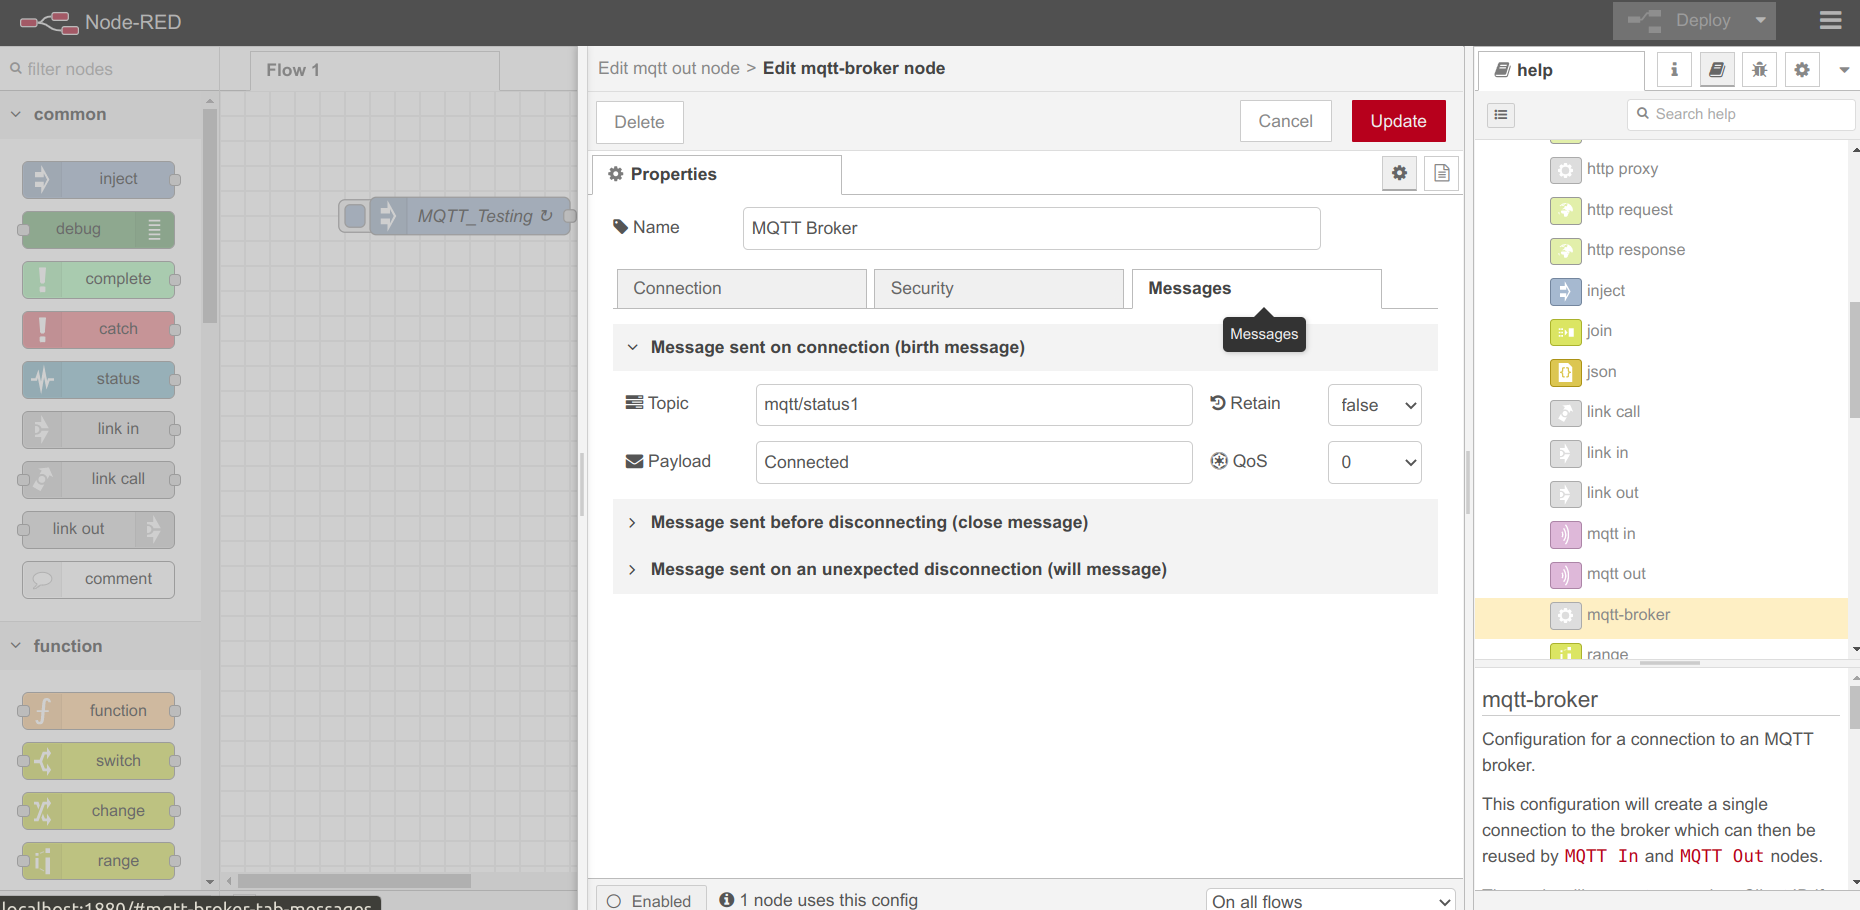Toggle the Enabled config button
This screenshot has height=910, width=1860.
pyautogui.click(x=651, y=900)
